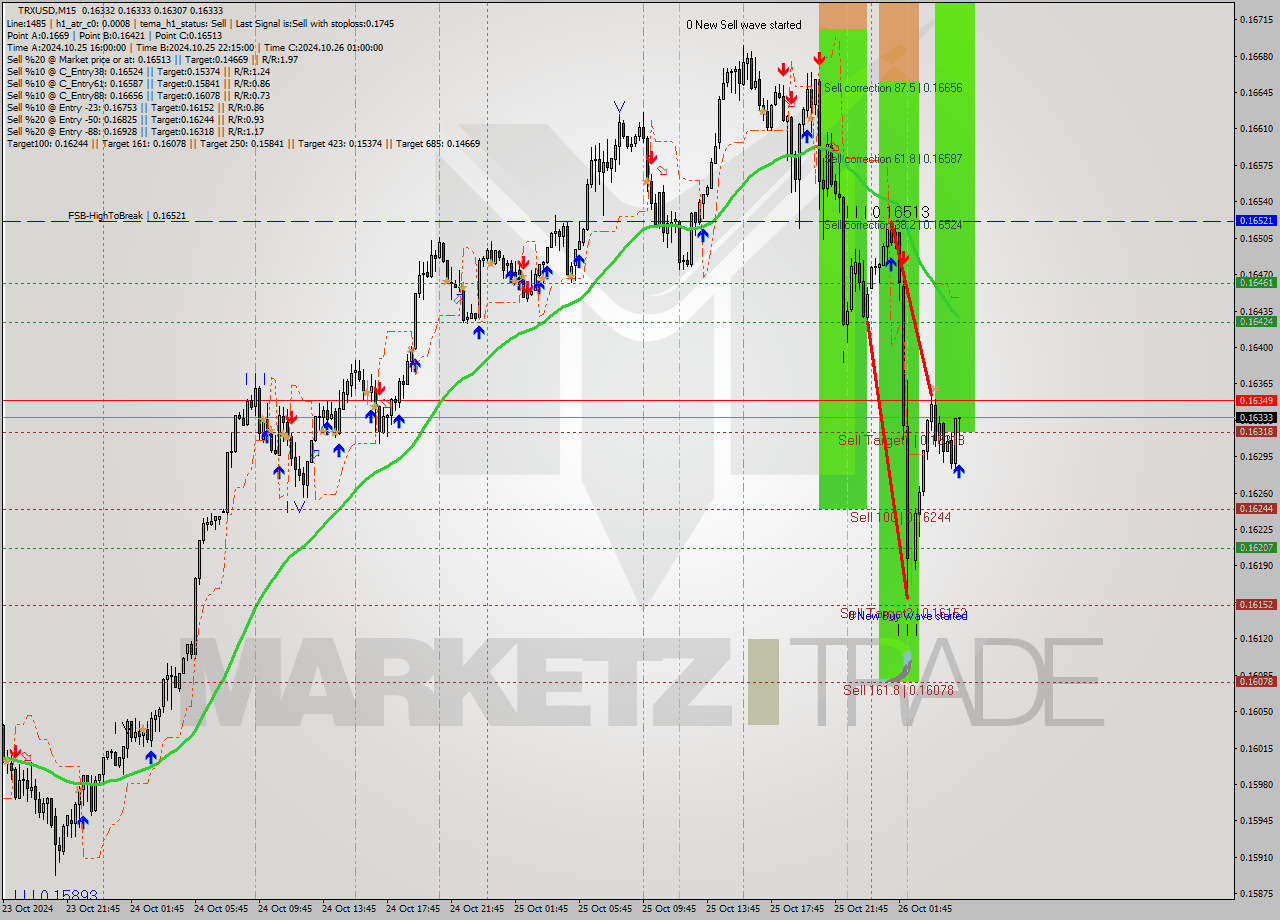Click the 'Sell %10 @ C_Entry61: 0.16587' line
The height and width of the screenshot is (920, 1280).
pyautogui.click(x=138, y=83)
